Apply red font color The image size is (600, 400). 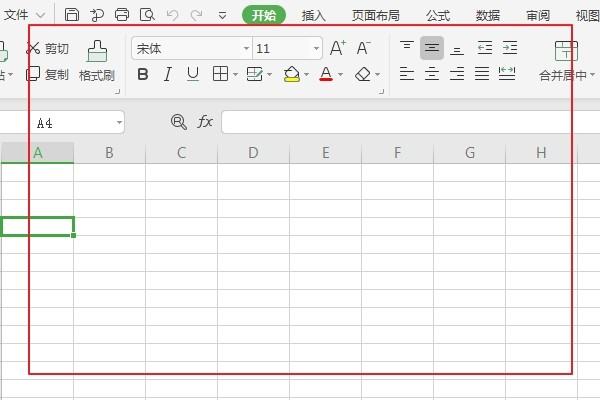[x=326, y=74]
